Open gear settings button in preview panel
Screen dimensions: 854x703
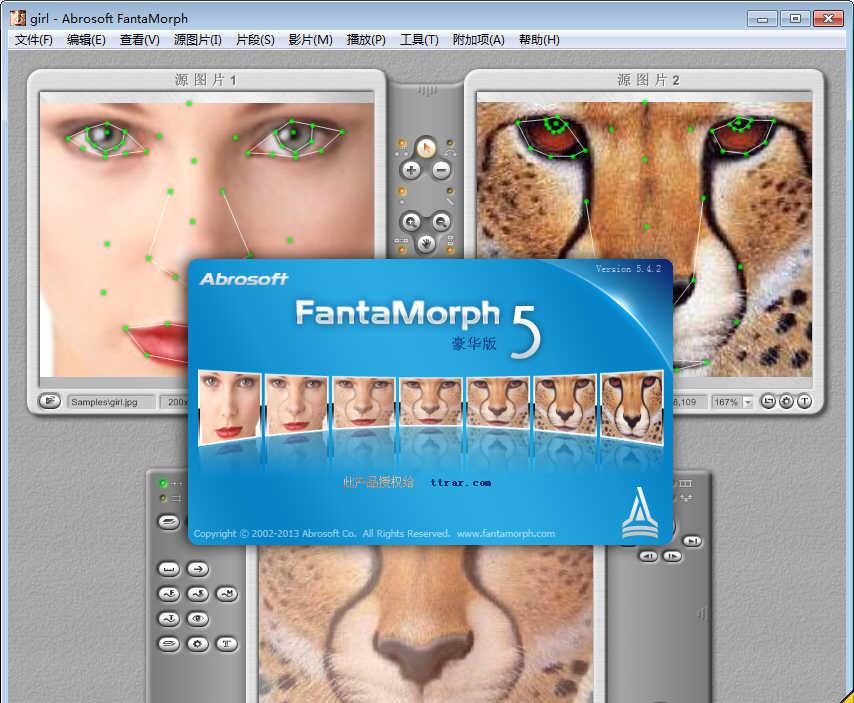[x=198, y=644]
